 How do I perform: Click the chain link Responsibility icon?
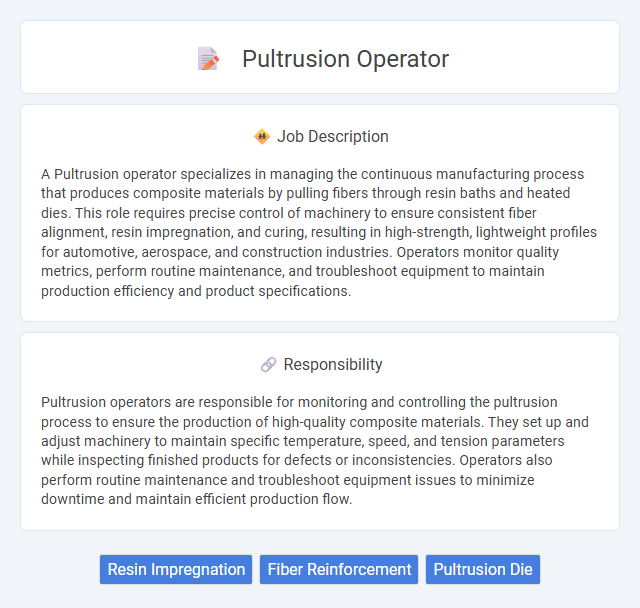[x=268, y=364]
